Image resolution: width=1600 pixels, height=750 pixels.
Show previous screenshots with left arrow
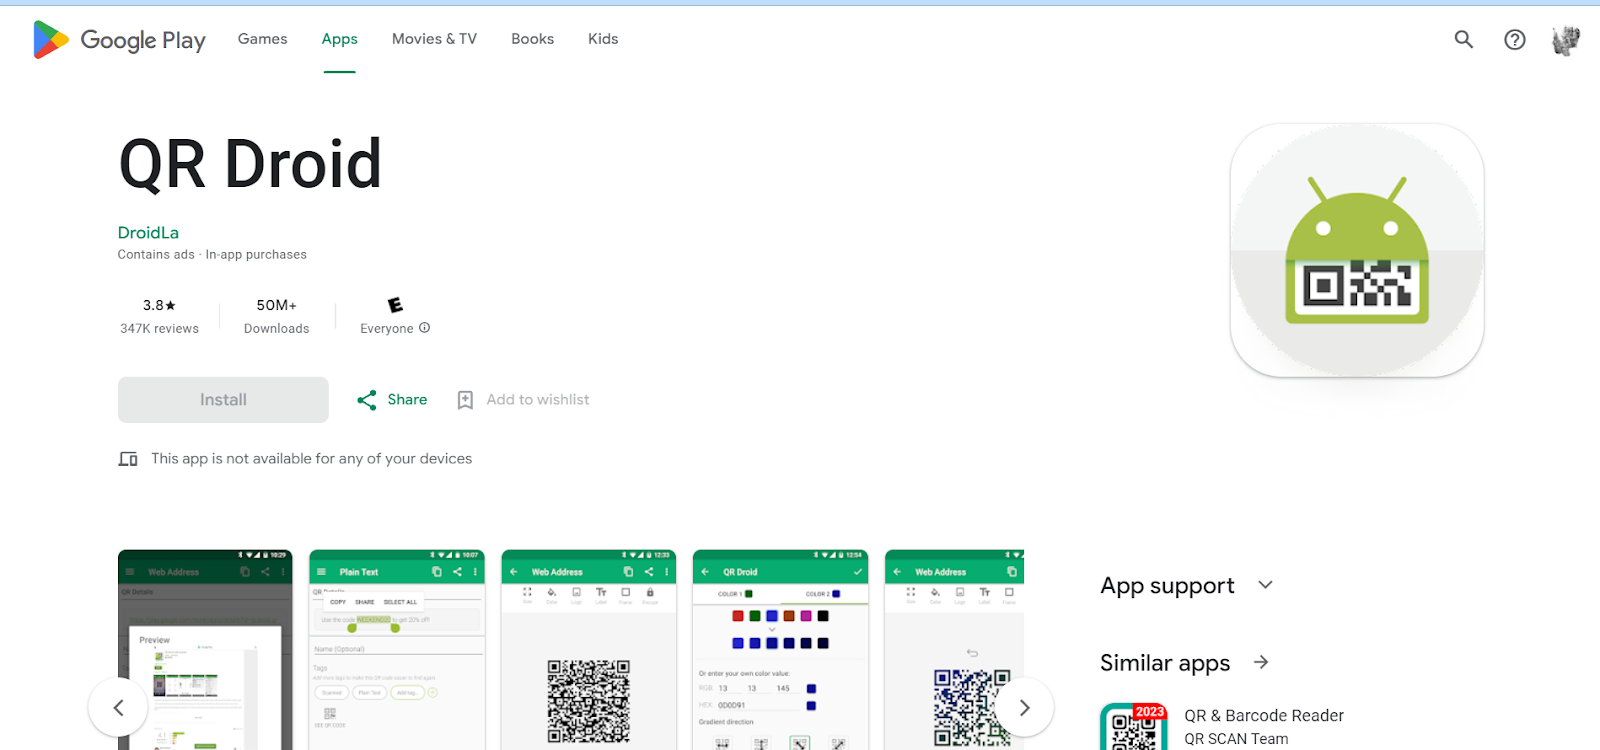(x=118, y=708)
